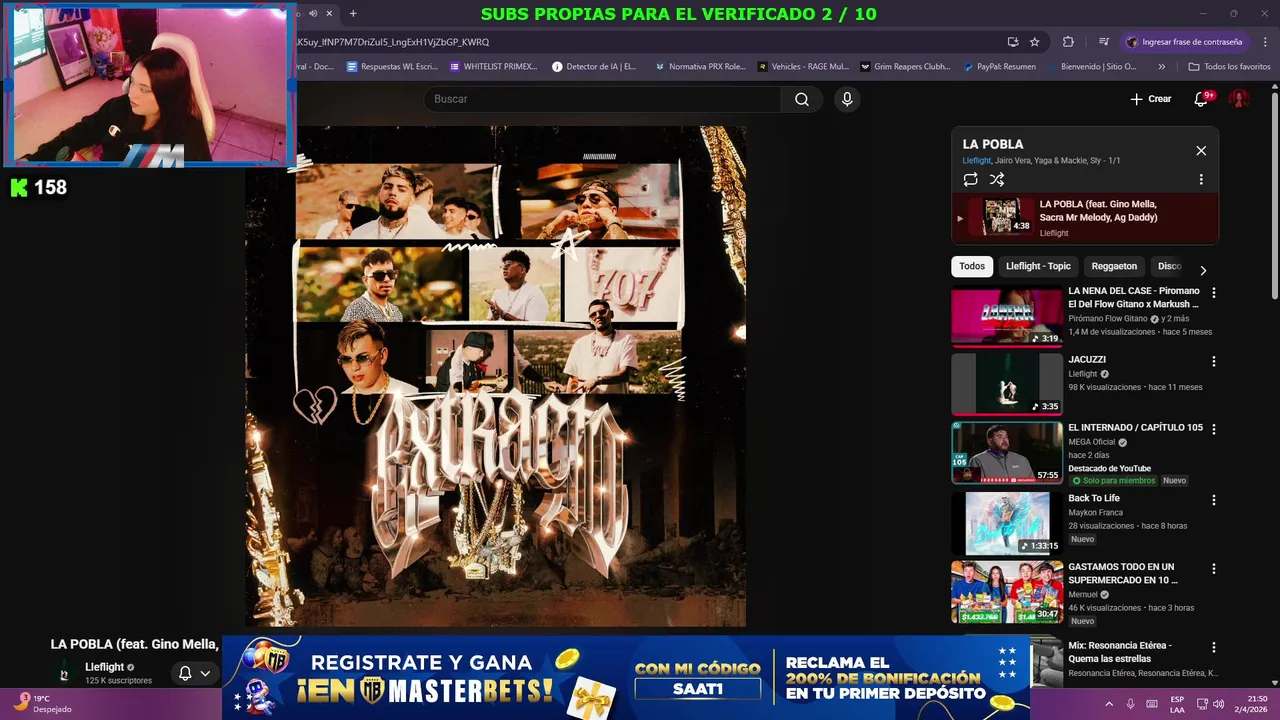Open Back To Life video thumbnail
1280x720 pixels.
(1007, 523)
